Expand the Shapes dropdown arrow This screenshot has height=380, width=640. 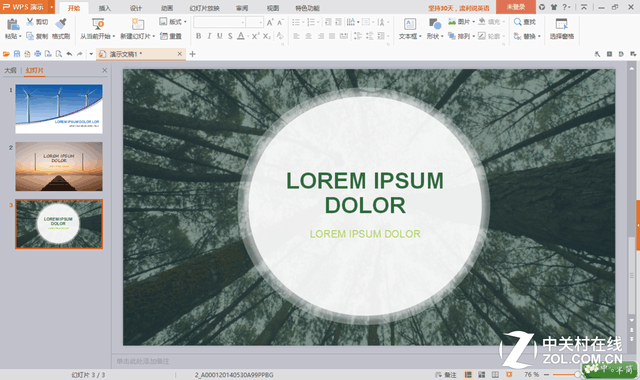click(x=442, y=36)
